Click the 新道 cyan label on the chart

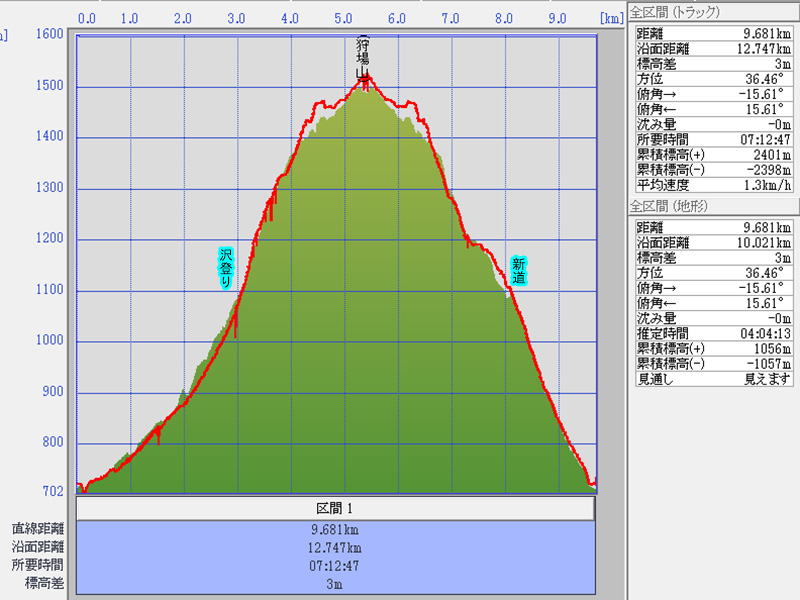click(518, 271)
